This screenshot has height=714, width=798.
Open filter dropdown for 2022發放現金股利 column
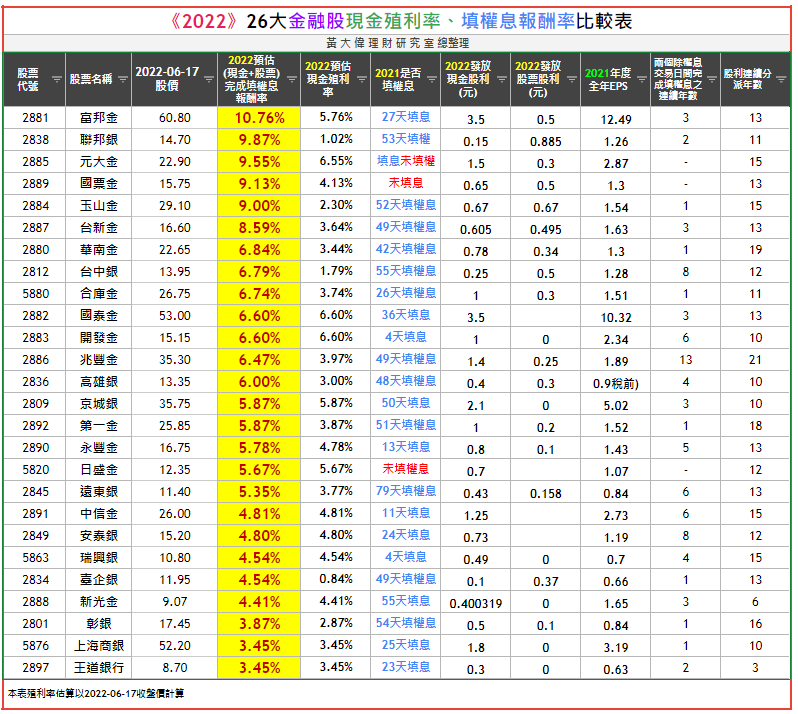502,79
